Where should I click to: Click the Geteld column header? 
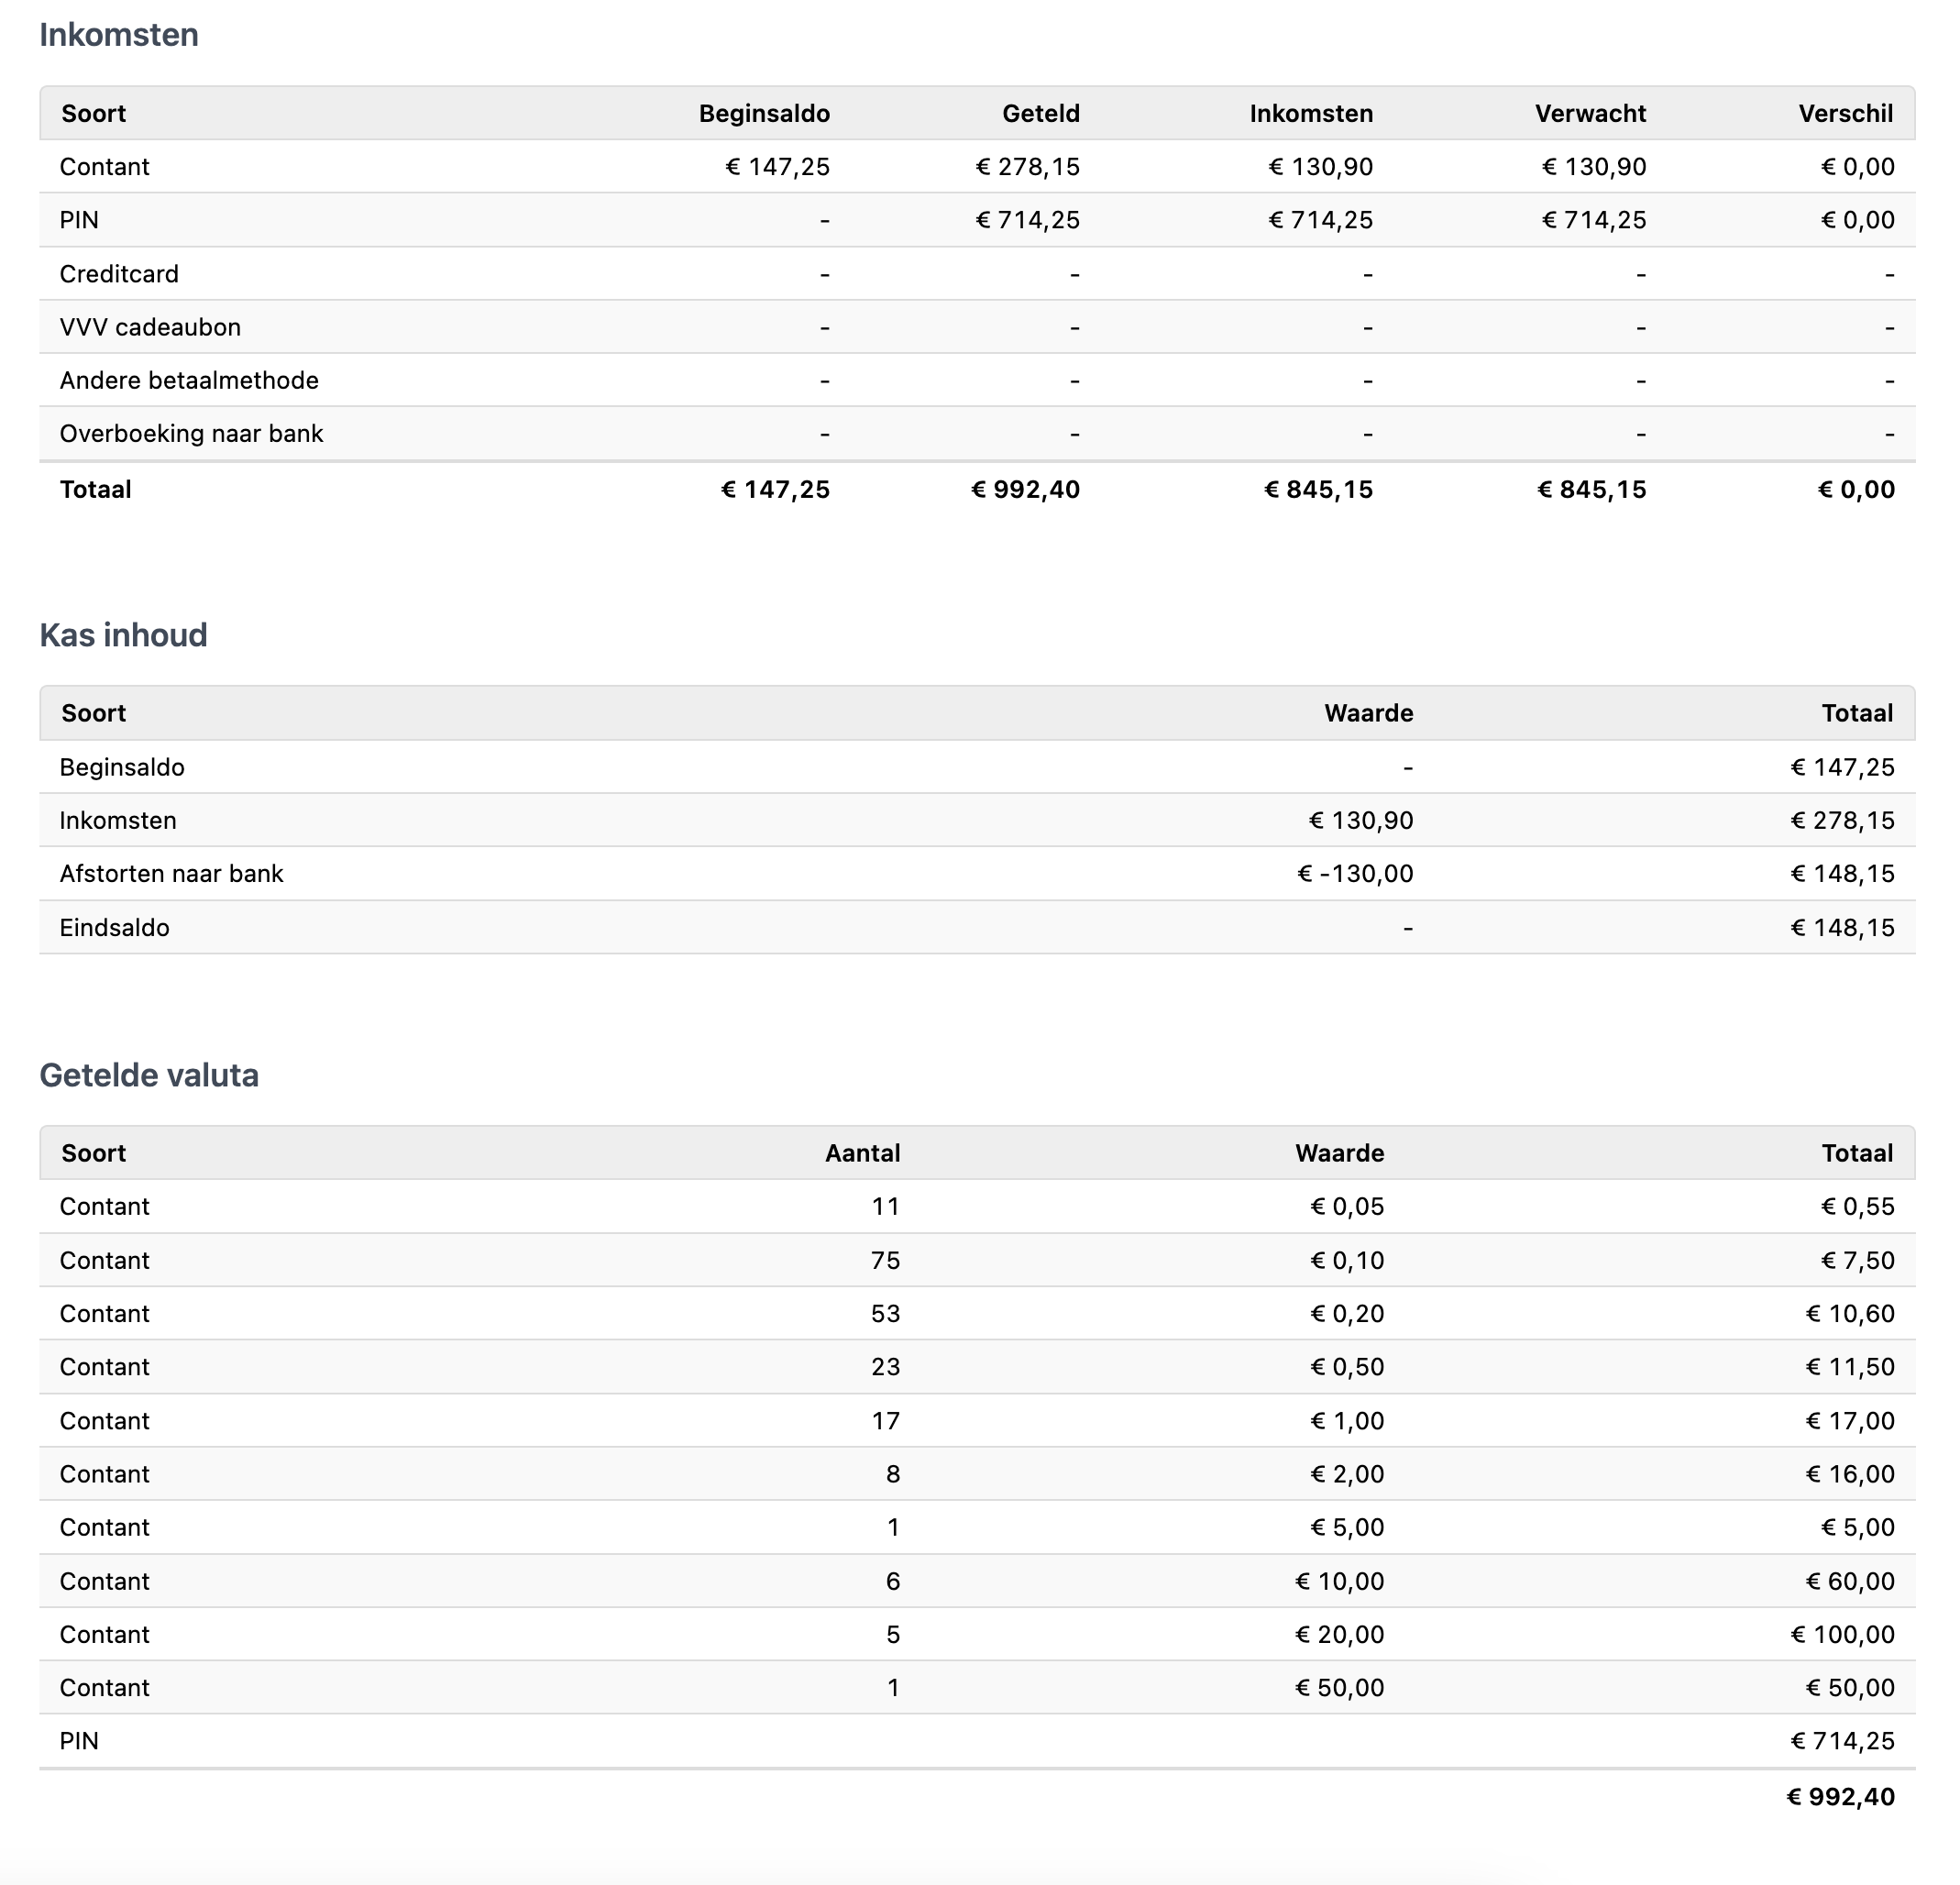(1040, 113)
